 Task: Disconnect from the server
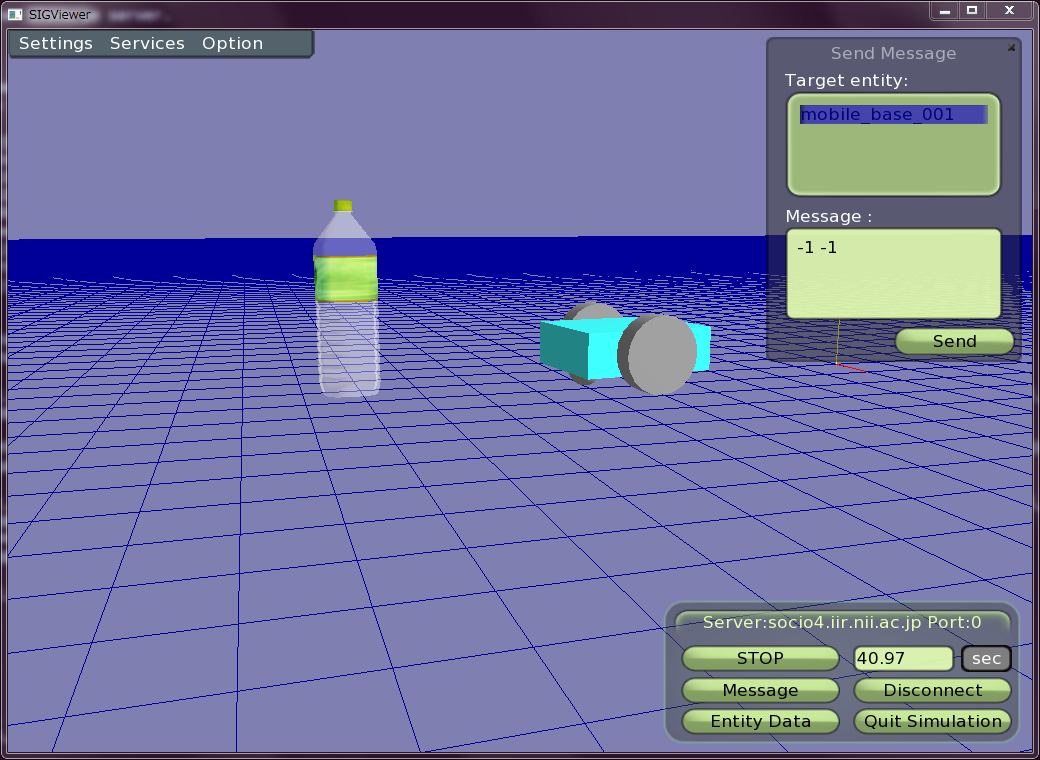[932, 691]
